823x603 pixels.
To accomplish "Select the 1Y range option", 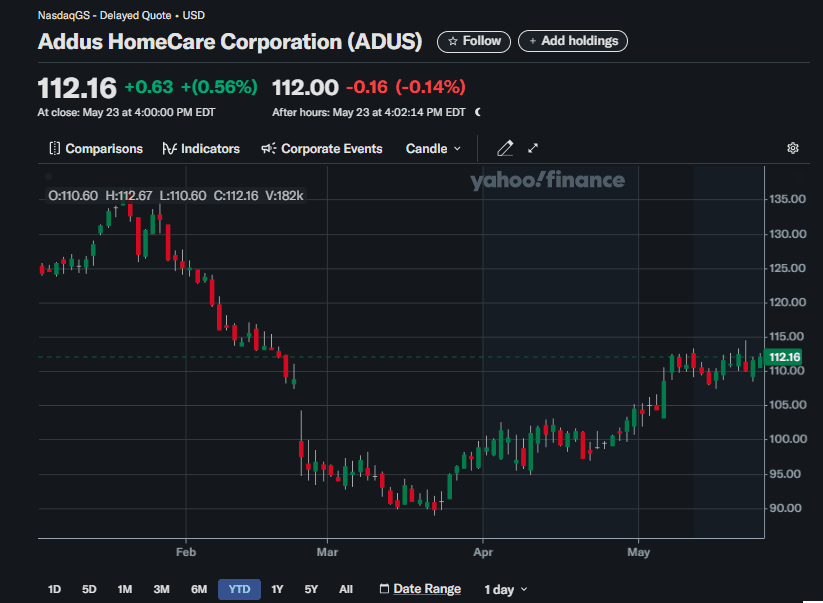I will click(x=277, y=589).
